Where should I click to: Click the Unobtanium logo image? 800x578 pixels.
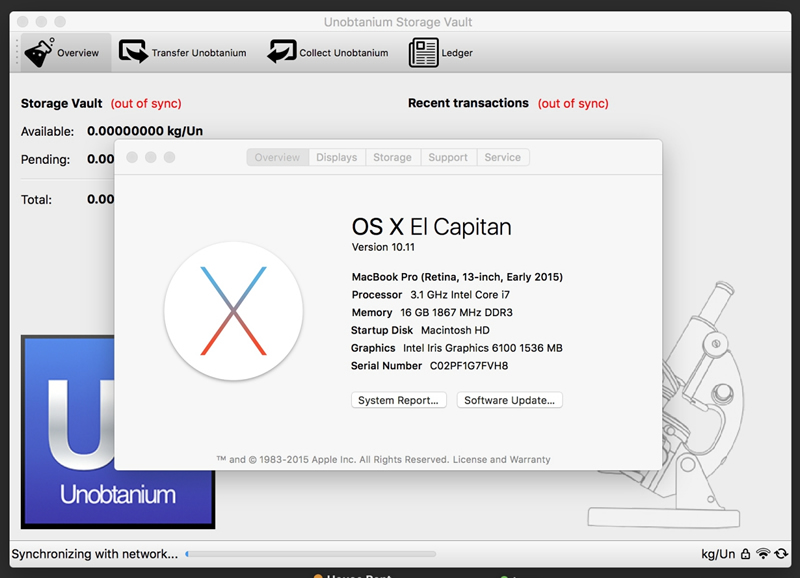pyautogui.click(x=117, y=432)
